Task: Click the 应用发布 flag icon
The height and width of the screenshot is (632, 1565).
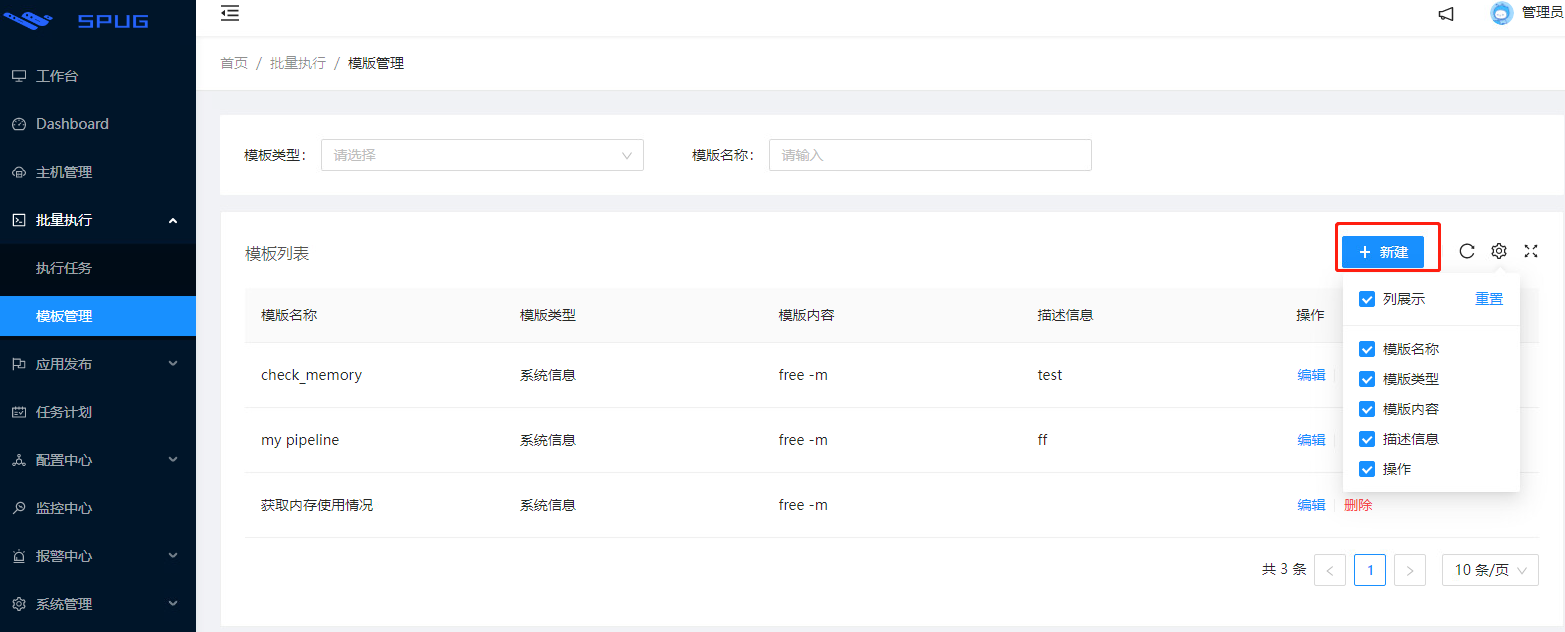Action: tap(19, 364)
